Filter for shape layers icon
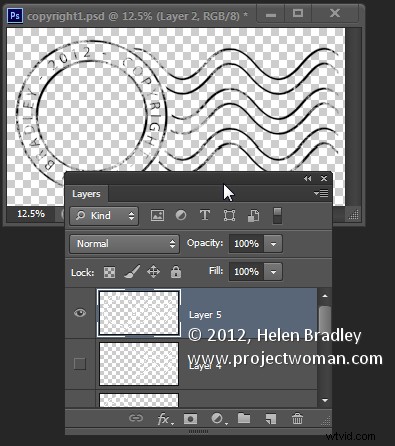Viewport: 395px width, 446px height. [x=229, y=215]
